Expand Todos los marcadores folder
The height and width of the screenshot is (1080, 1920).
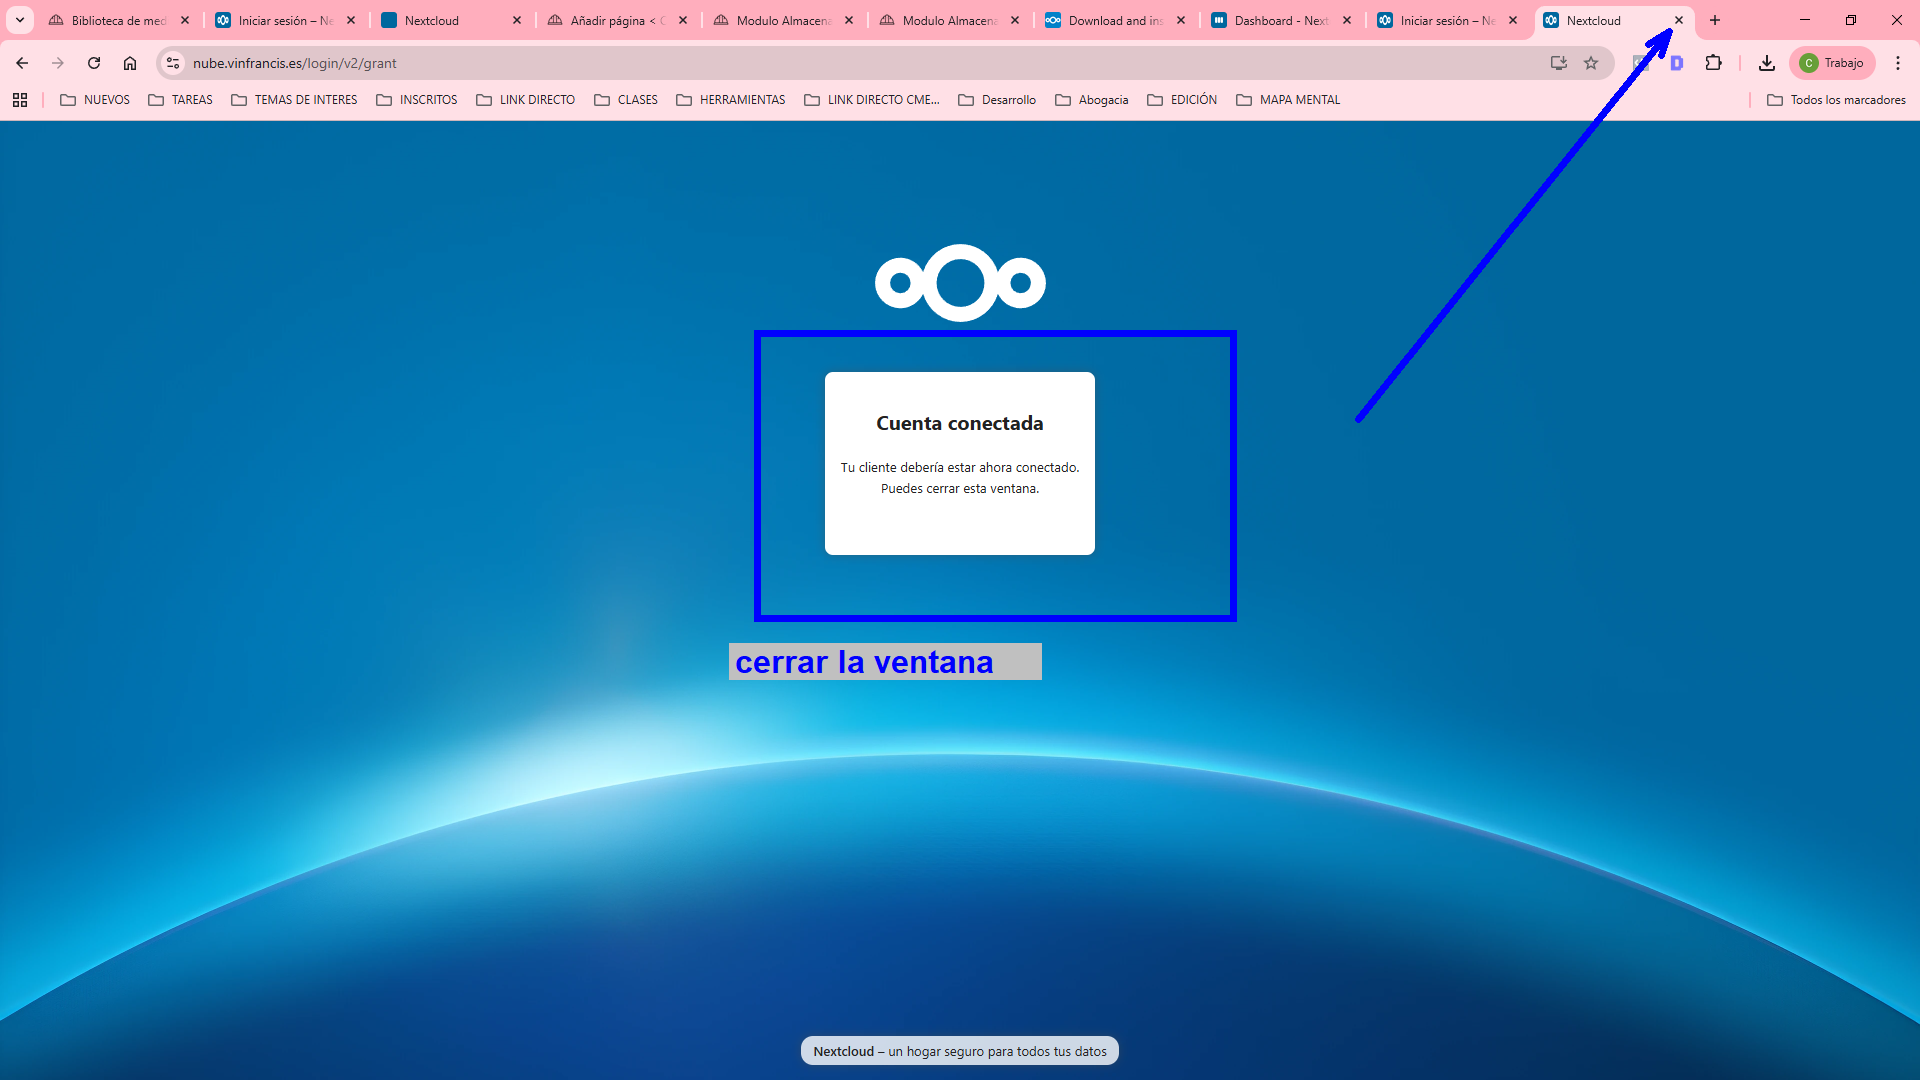(1836, 100)
